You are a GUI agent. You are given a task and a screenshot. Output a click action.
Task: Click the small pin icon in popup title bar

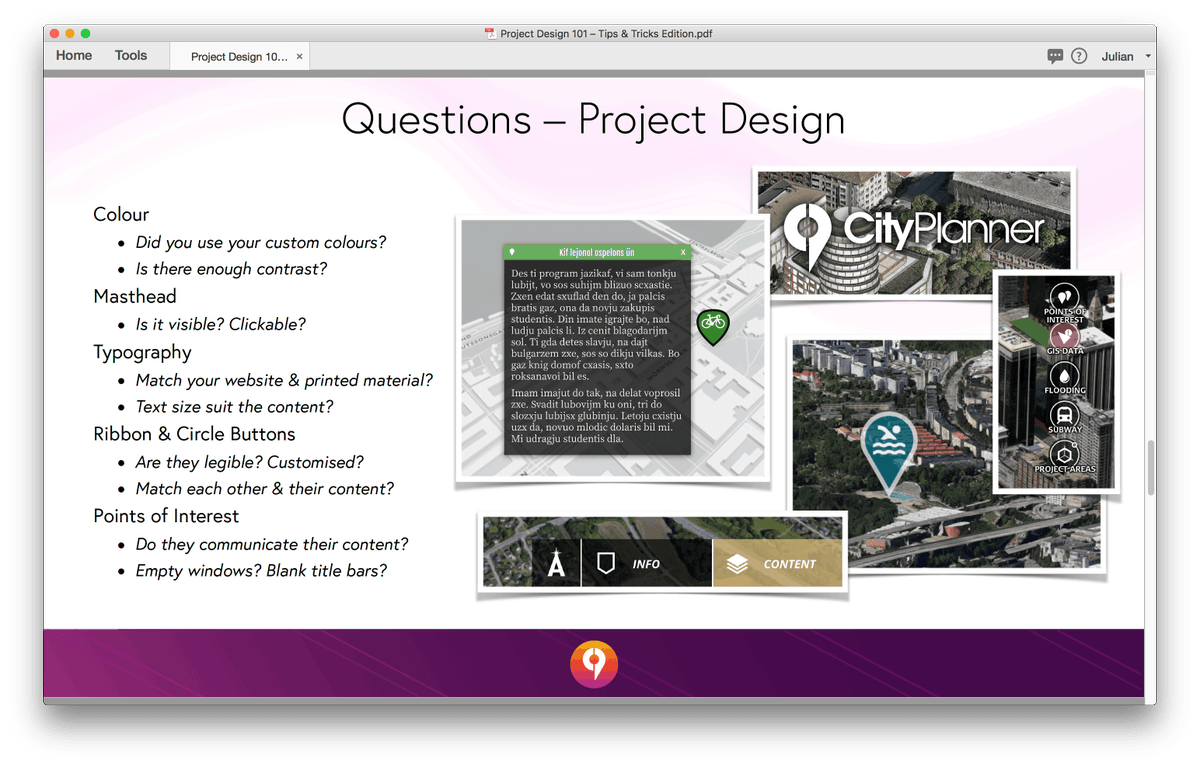point(512,253)
